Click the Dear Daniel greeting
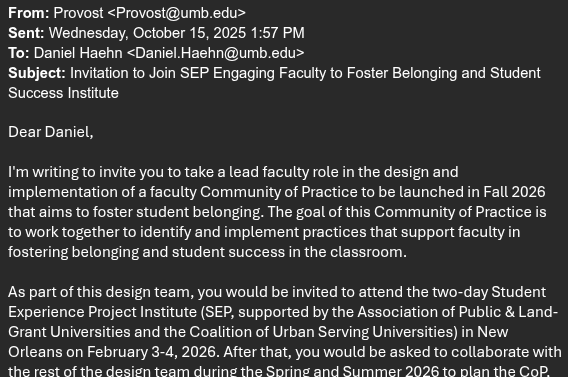Image resolution: width=568 pixels, height=377 pixels. (x=51, y=132)
